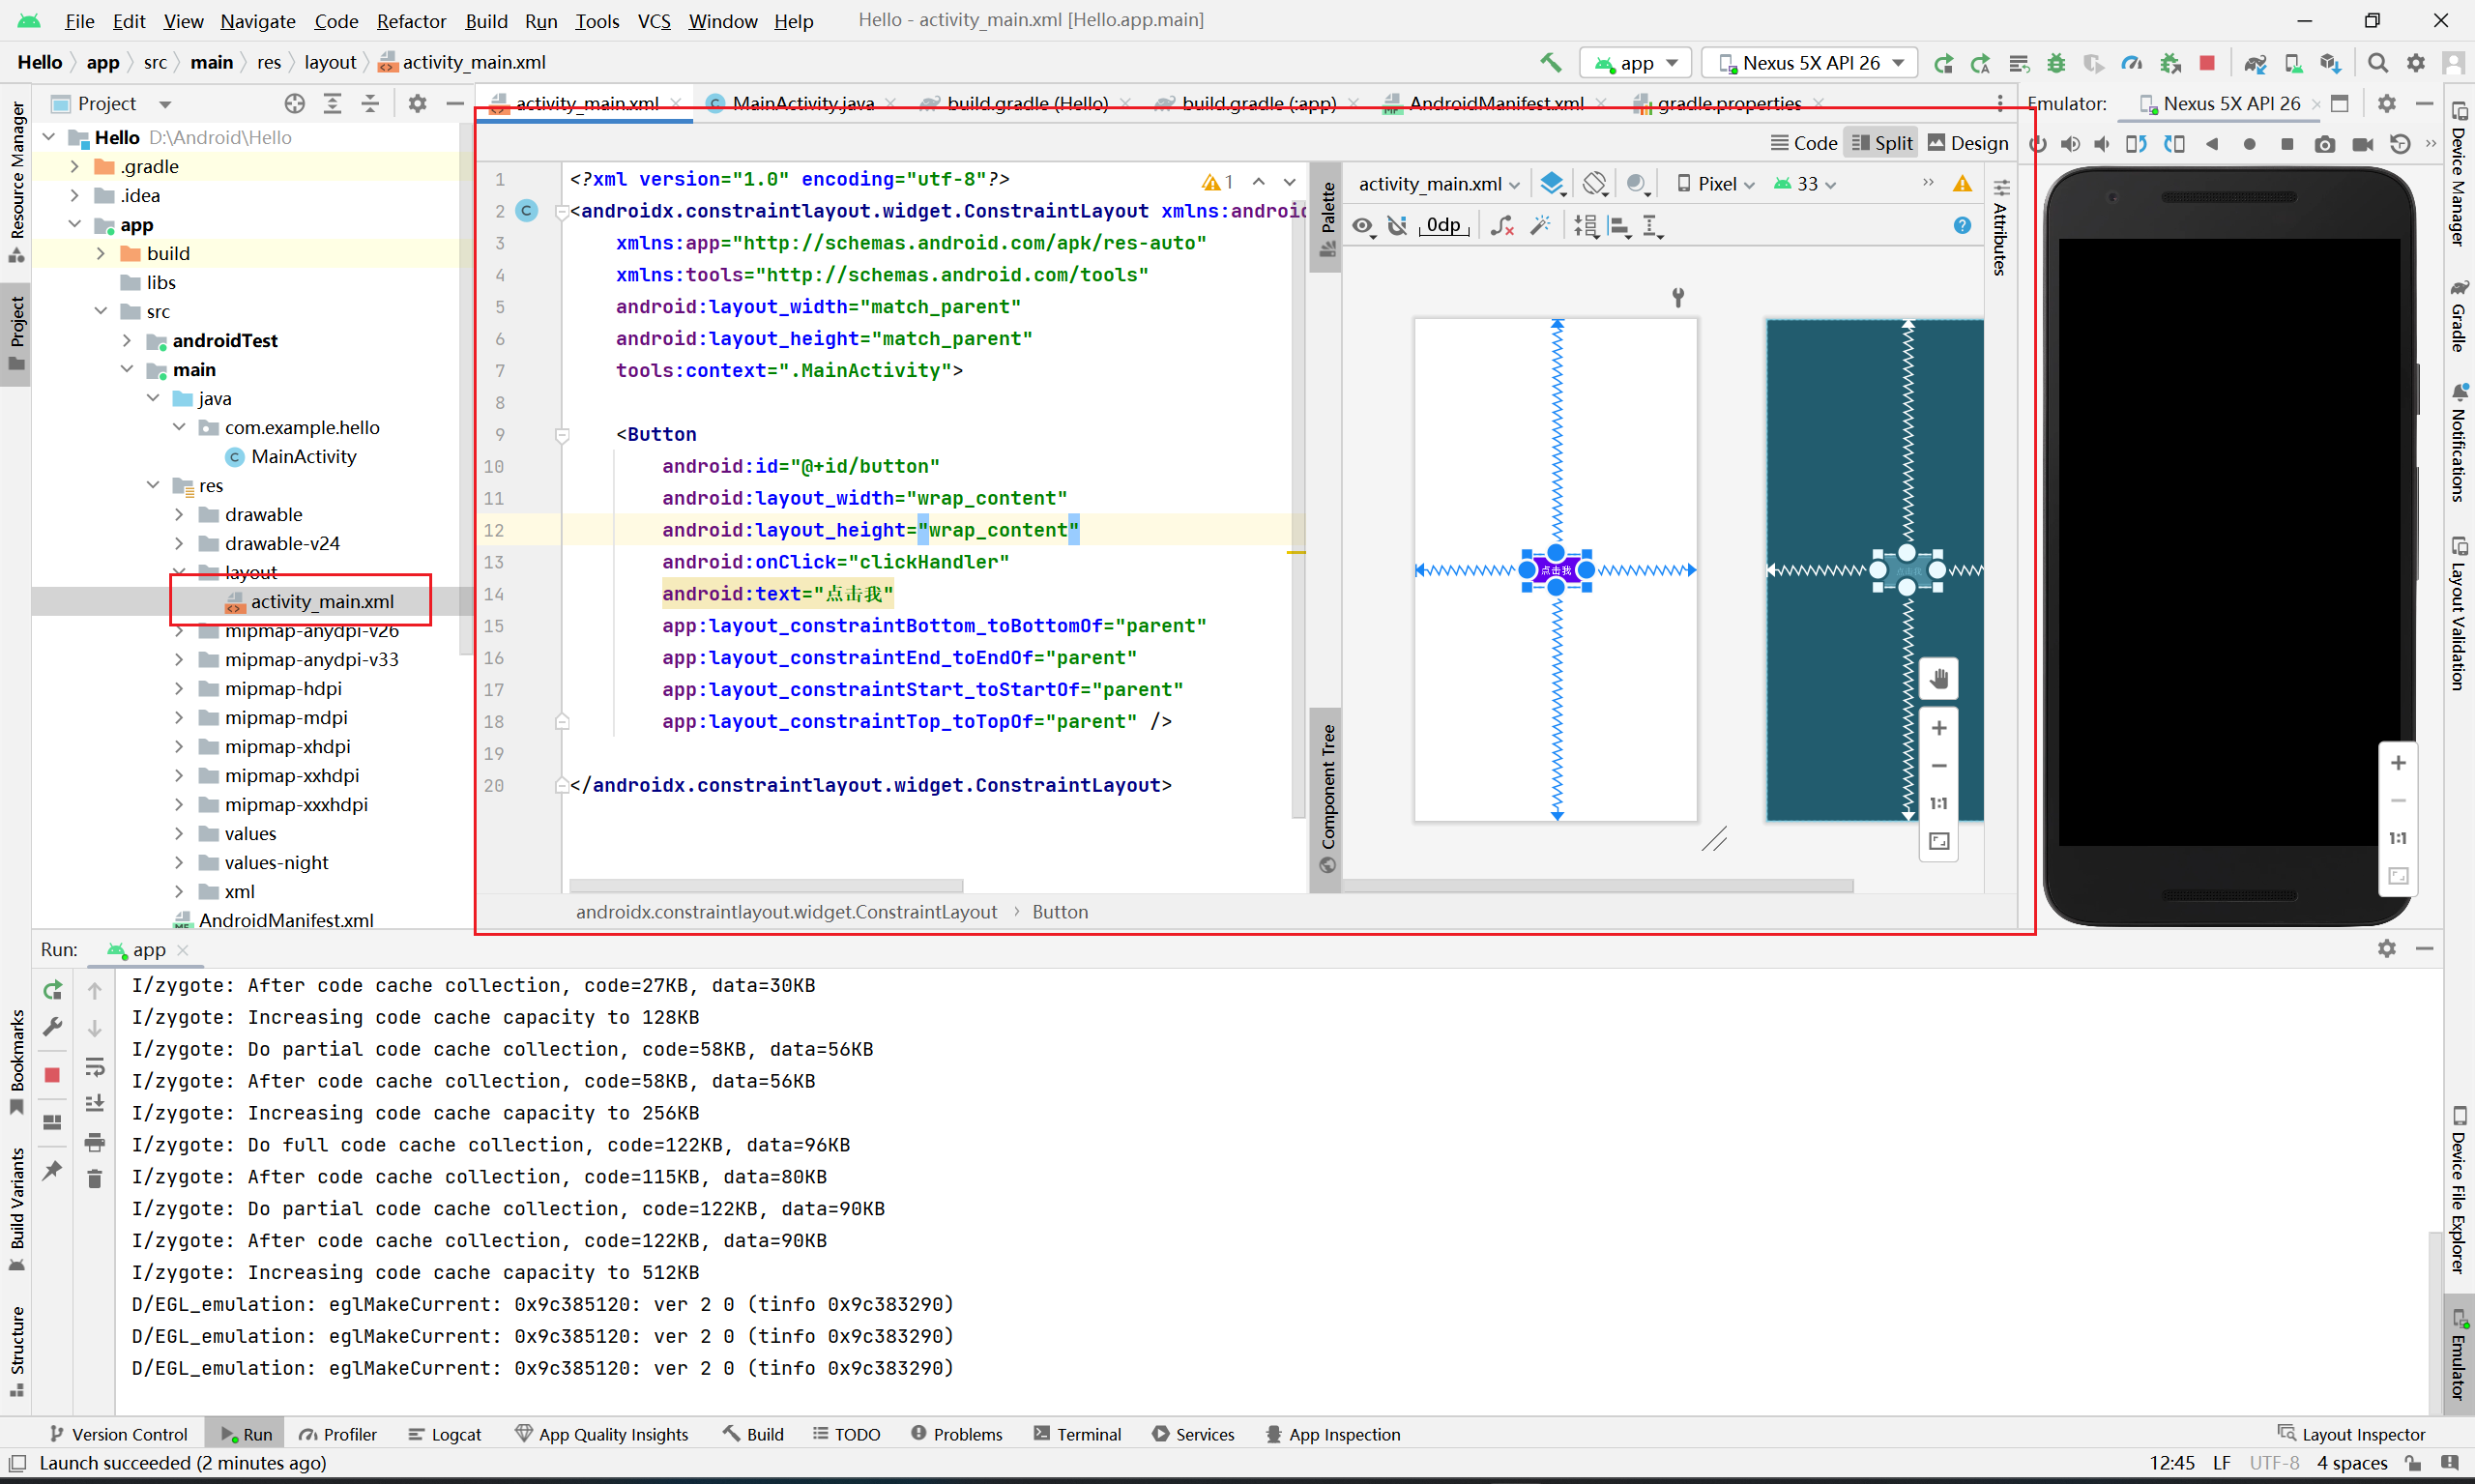Click the emulator snapshots icon
Image resolution: width=2475 pixels, height=1484 pixels.
pos(2400,144)
